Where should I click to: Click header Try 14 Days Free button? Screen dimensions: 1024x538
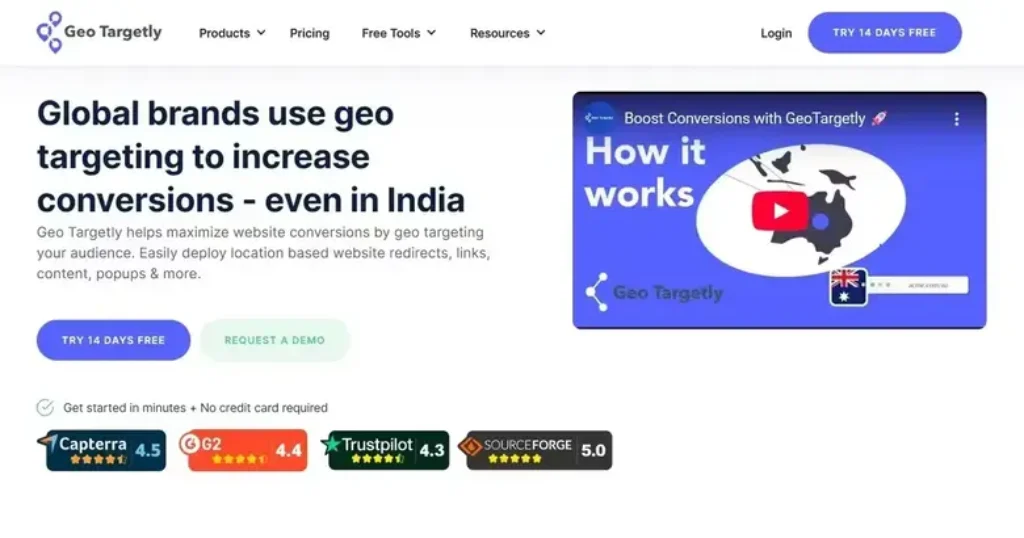tap(884, 33)
